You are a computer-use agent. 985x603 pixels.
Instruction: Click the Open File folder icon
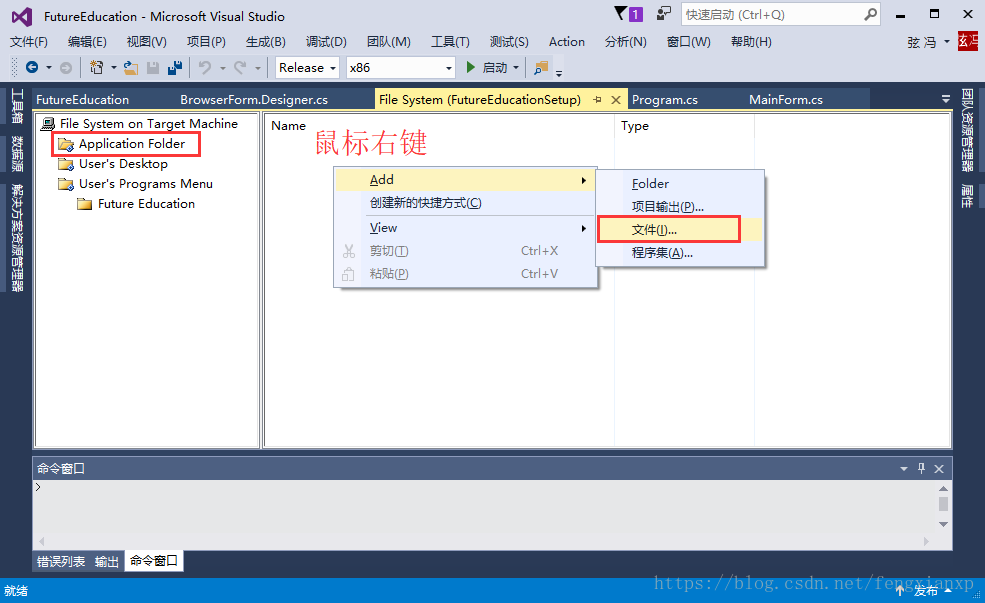point(131,67)
